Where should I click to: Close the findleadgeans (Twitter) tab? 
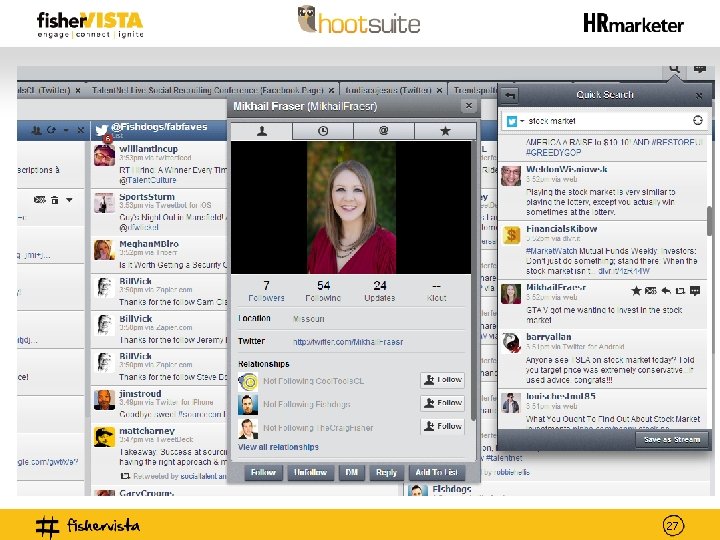tap(439, 90)
